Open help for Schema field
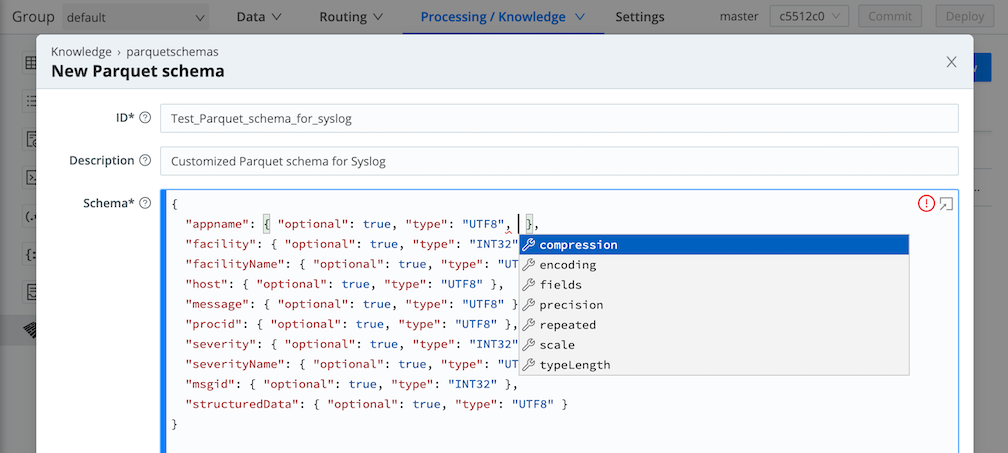Image resolution: width=1008 pixels, height=453 pixels. (x=145, y=203)
